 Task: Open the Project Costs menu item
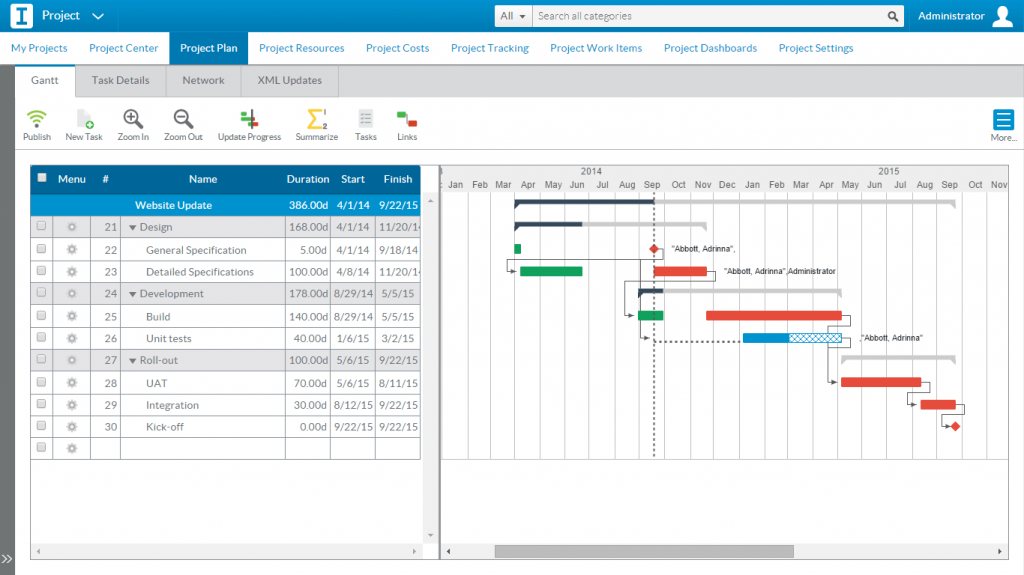397,48
